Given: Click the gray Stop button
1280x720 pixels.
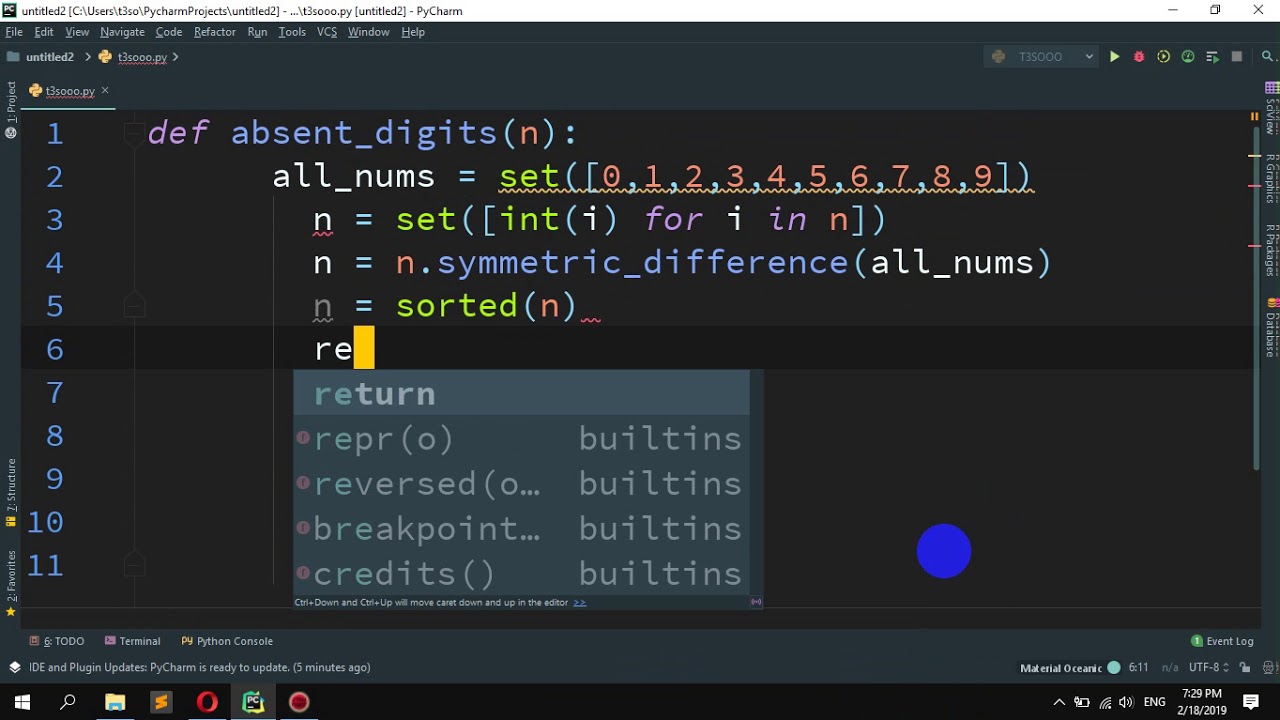Looking at the screenshot, I should tap(1237, 57).
